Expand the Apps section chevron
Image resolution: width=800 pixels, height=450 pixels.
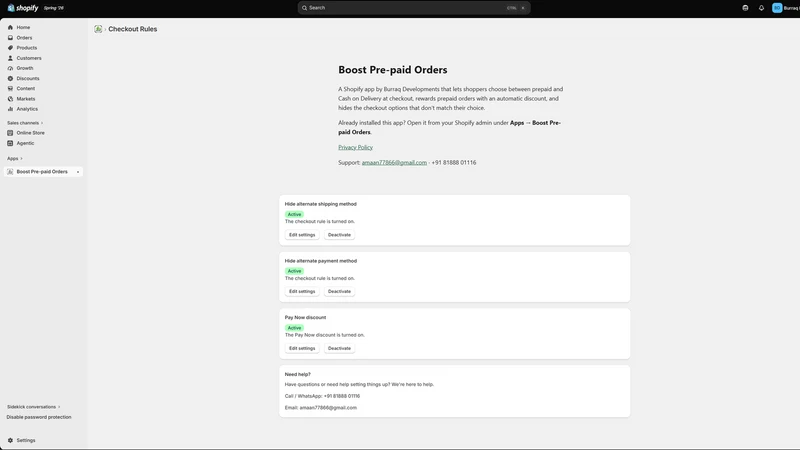21,159
